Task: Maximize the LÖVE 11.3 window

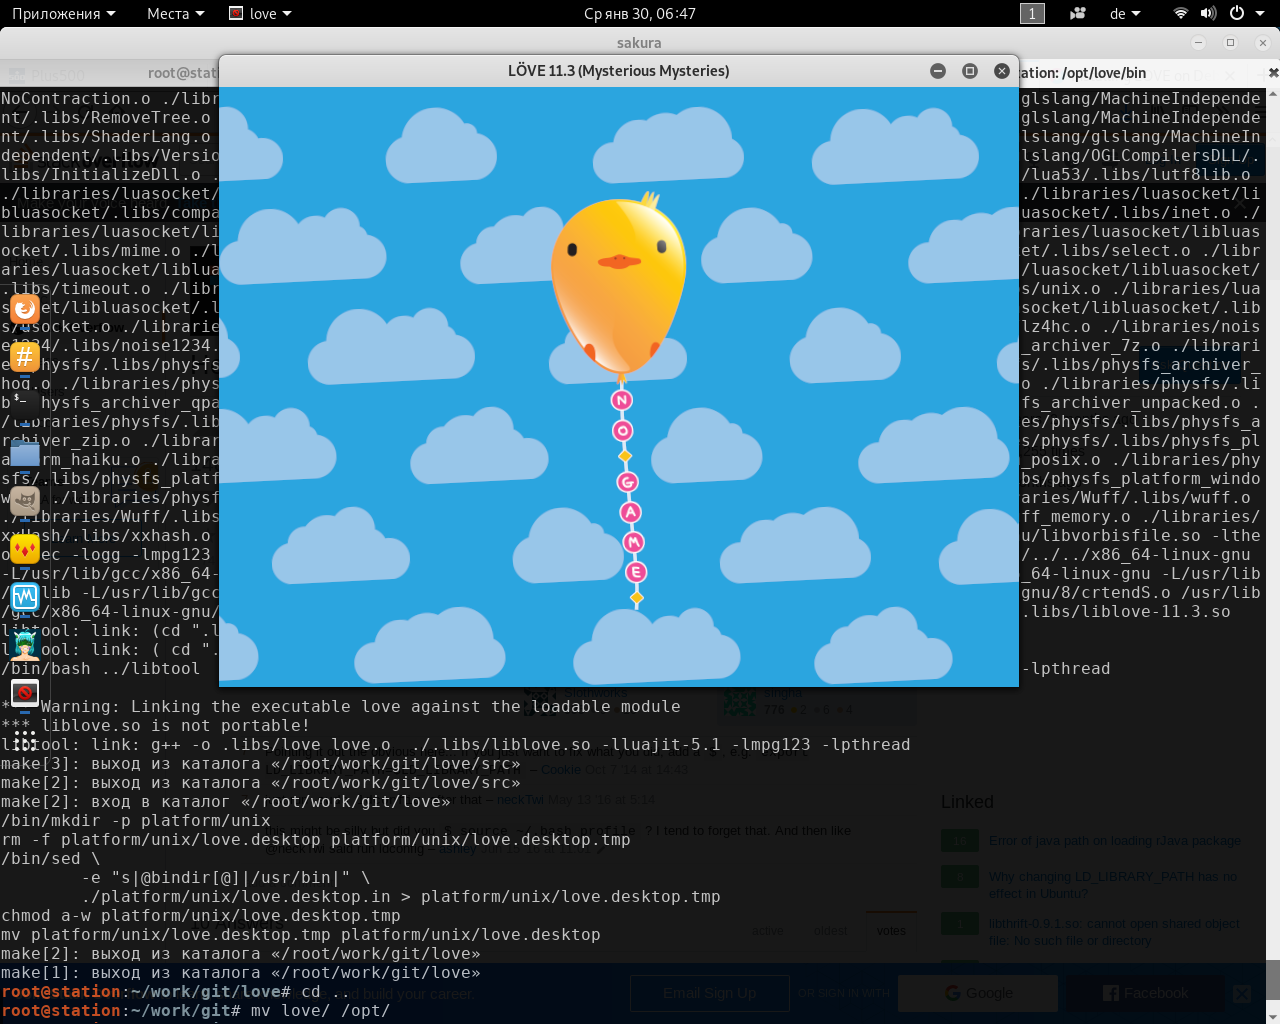Action: (x=969, y=70)
